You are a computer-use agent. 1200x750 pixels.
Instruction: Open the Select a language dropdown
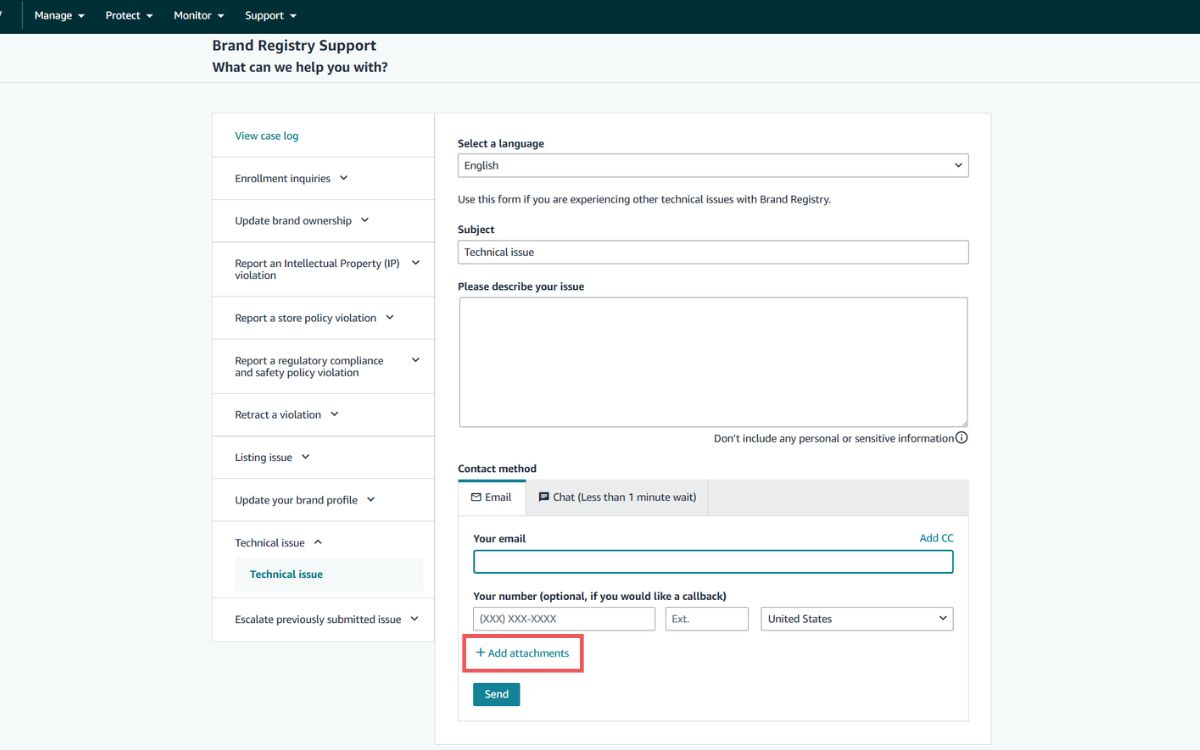[713, 165]
